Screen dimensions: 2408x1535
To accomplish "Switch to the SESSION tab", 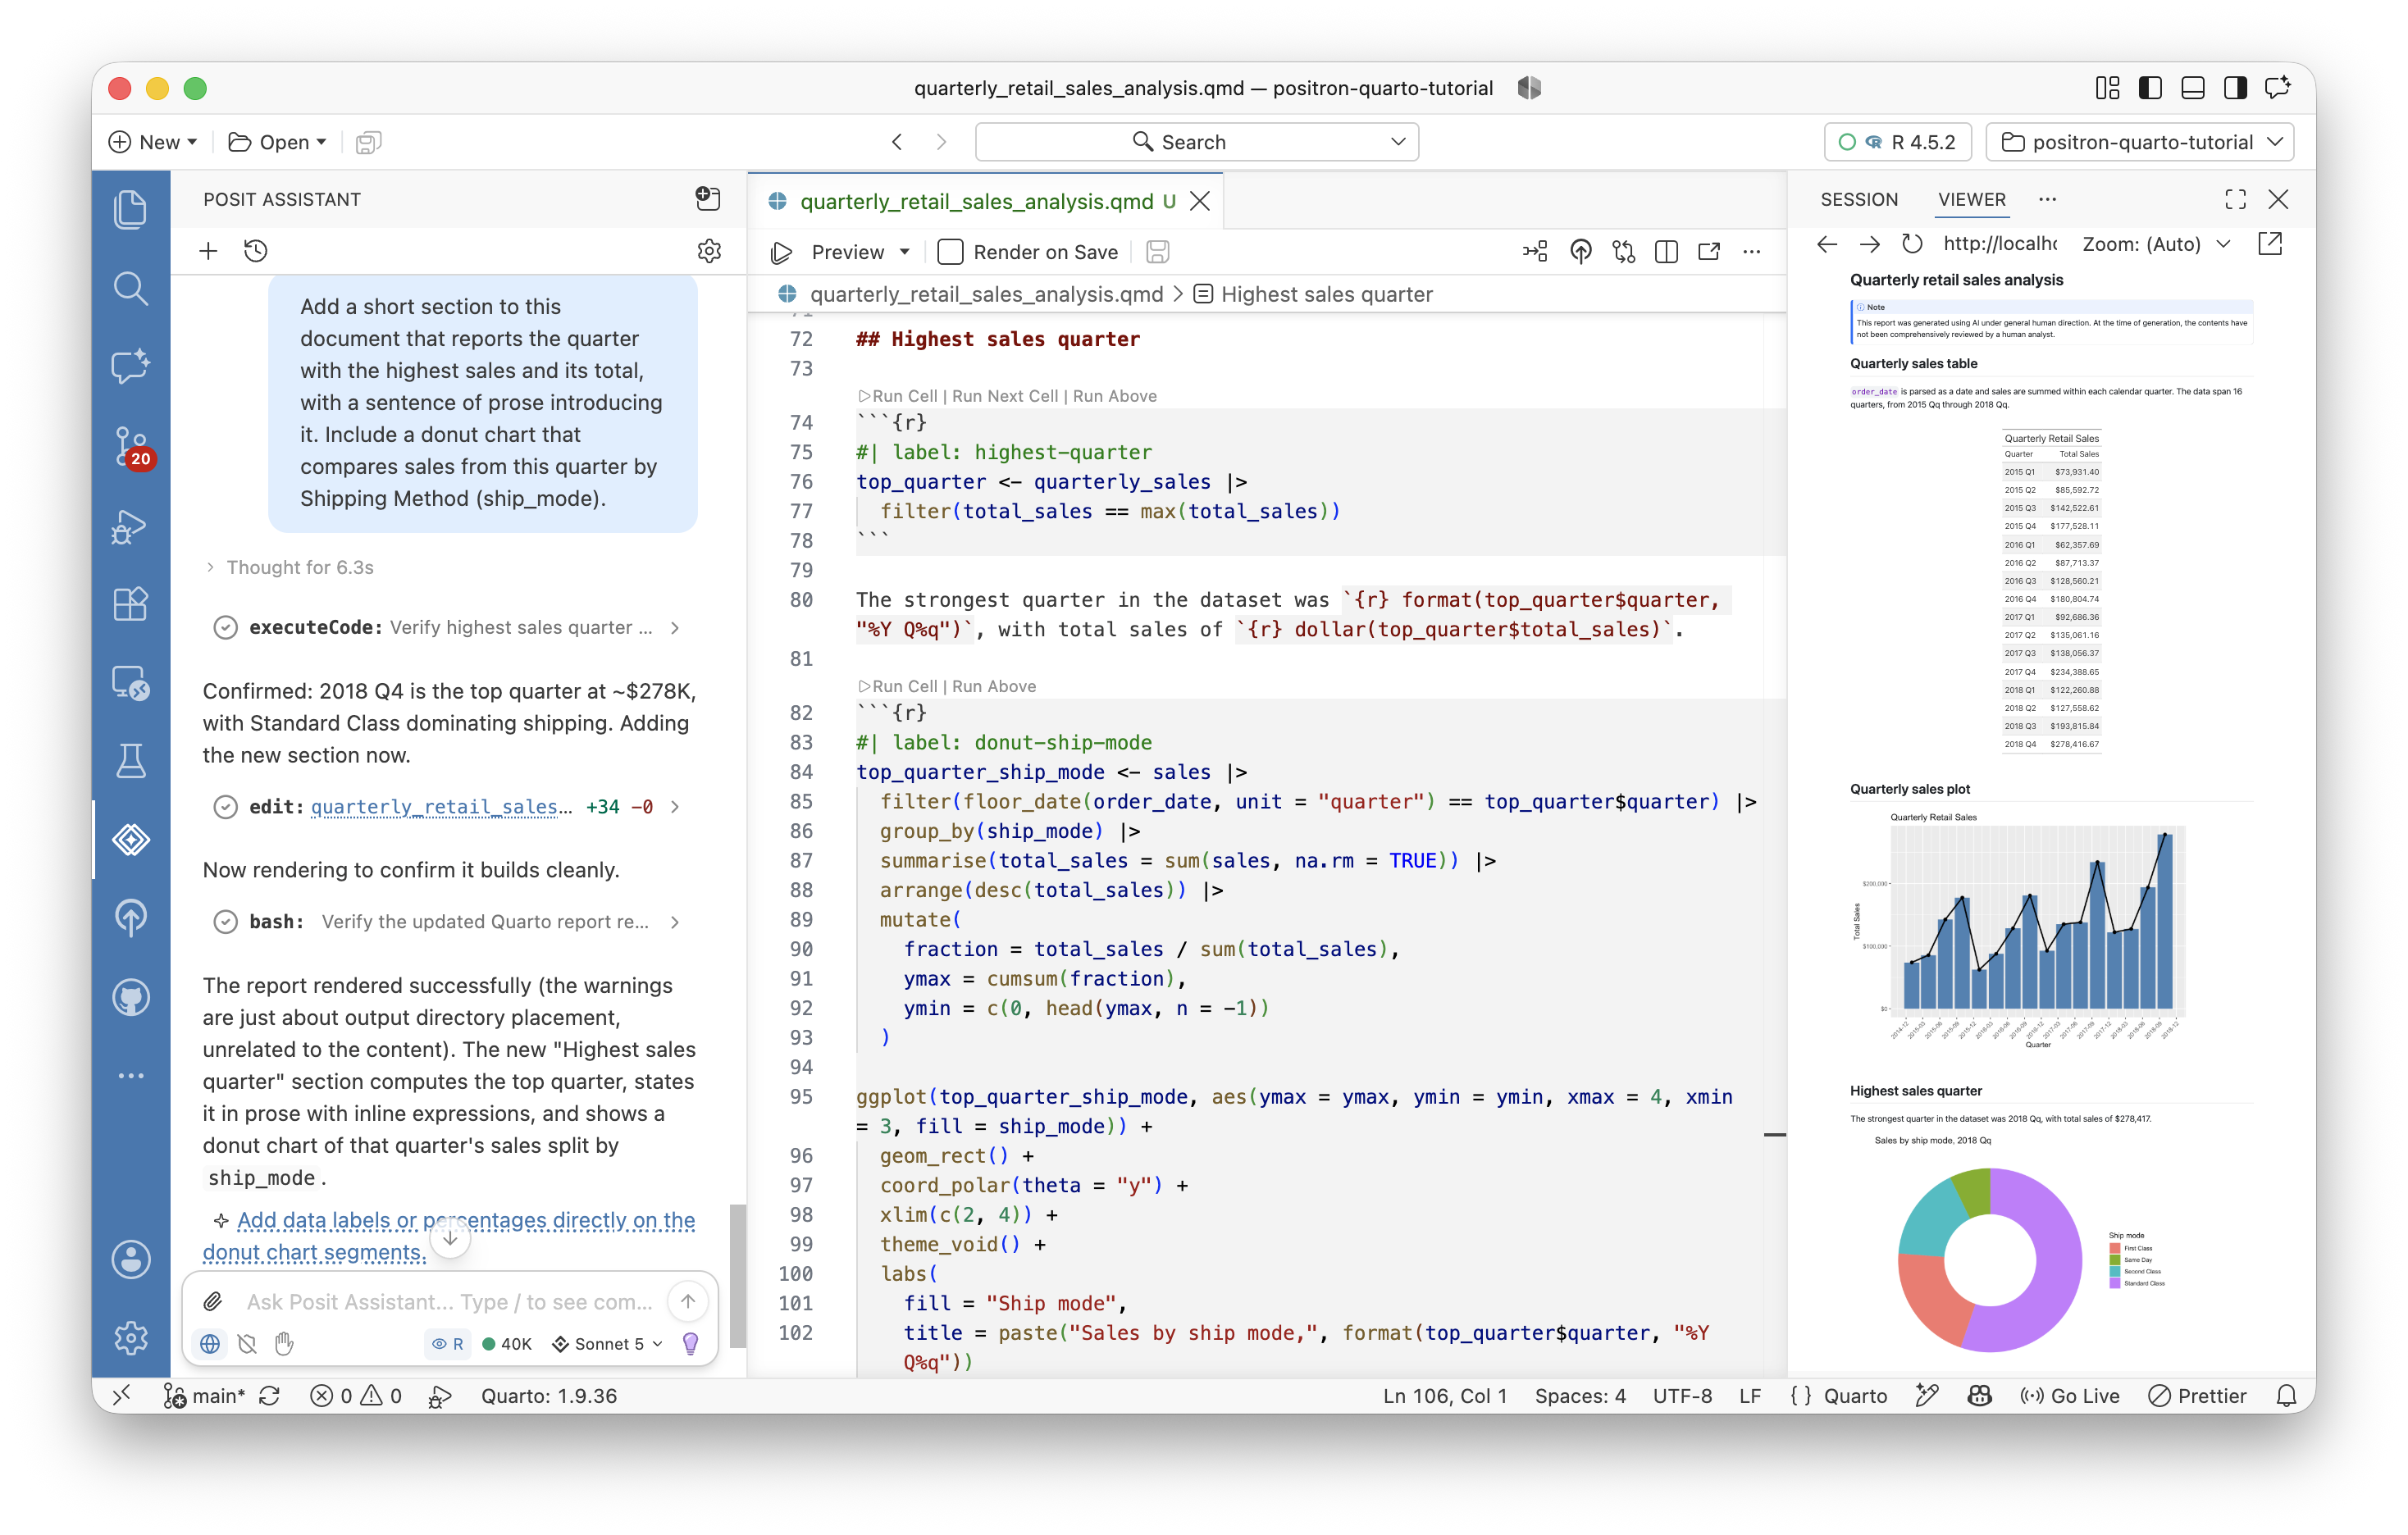I will pyautogui.click(x=1858, y=200).
